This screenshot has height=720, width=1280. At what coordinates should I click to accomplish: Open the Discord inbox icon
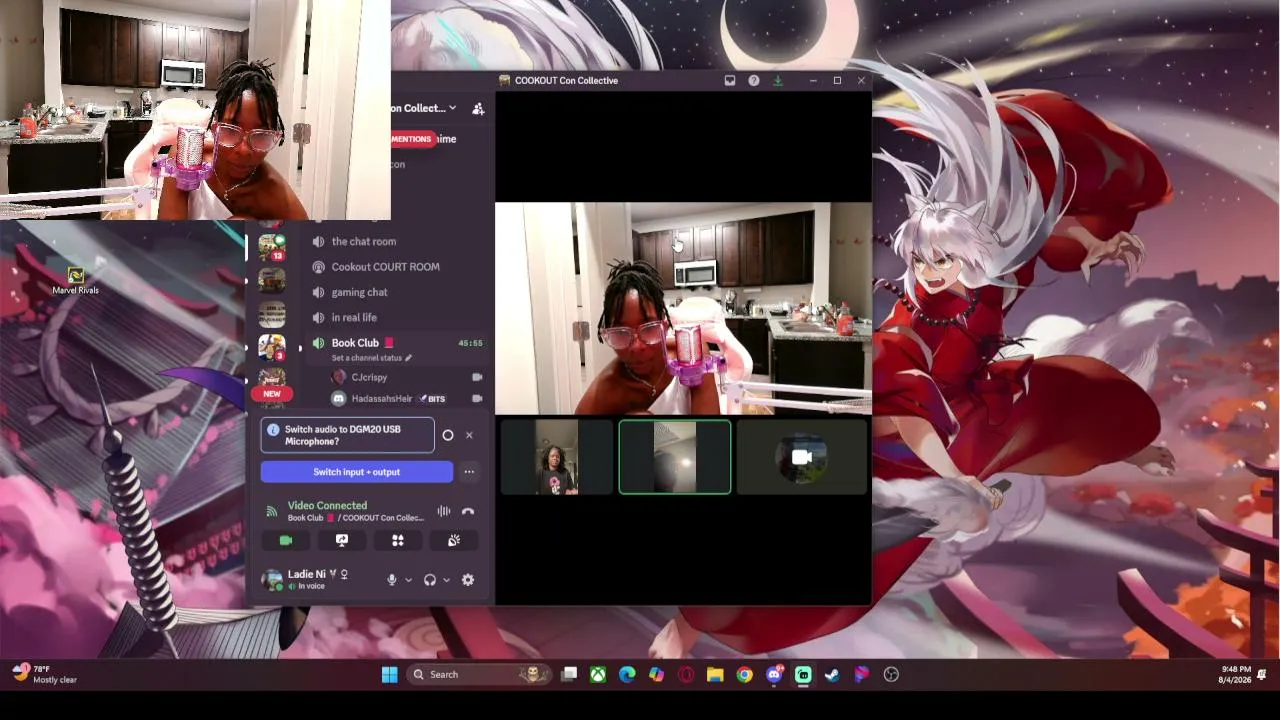tap(730, 81)
